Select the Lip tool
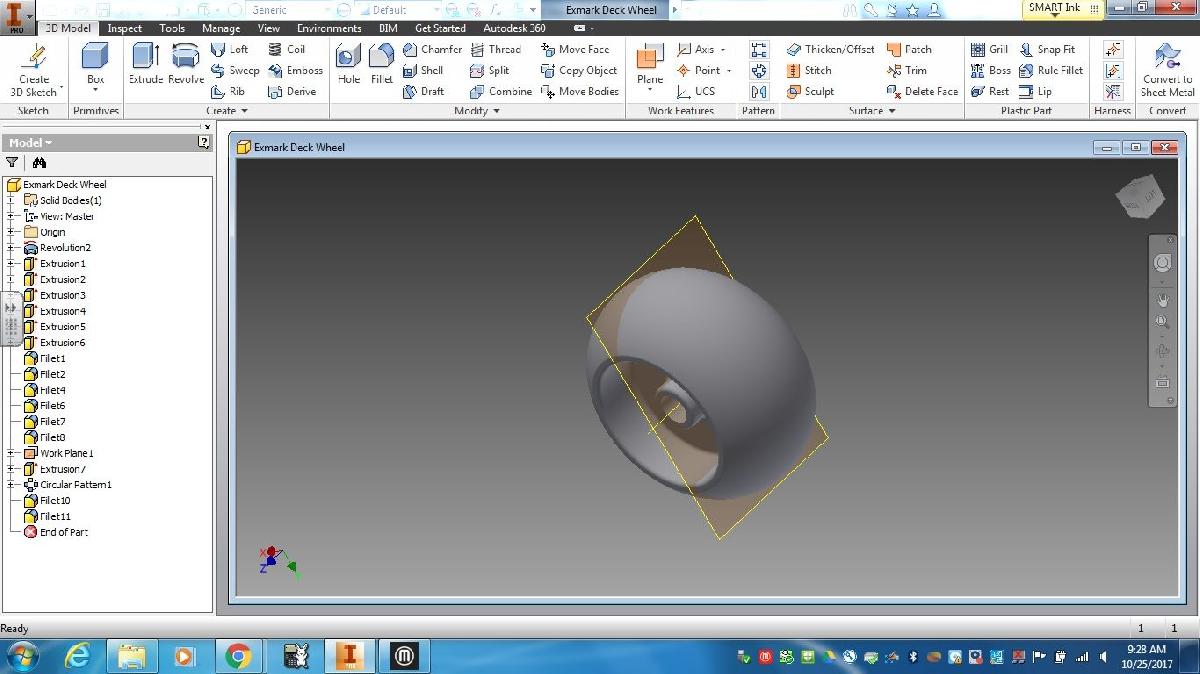Viewport: 1200px width, 674px height. click(x=1035, y=91)
